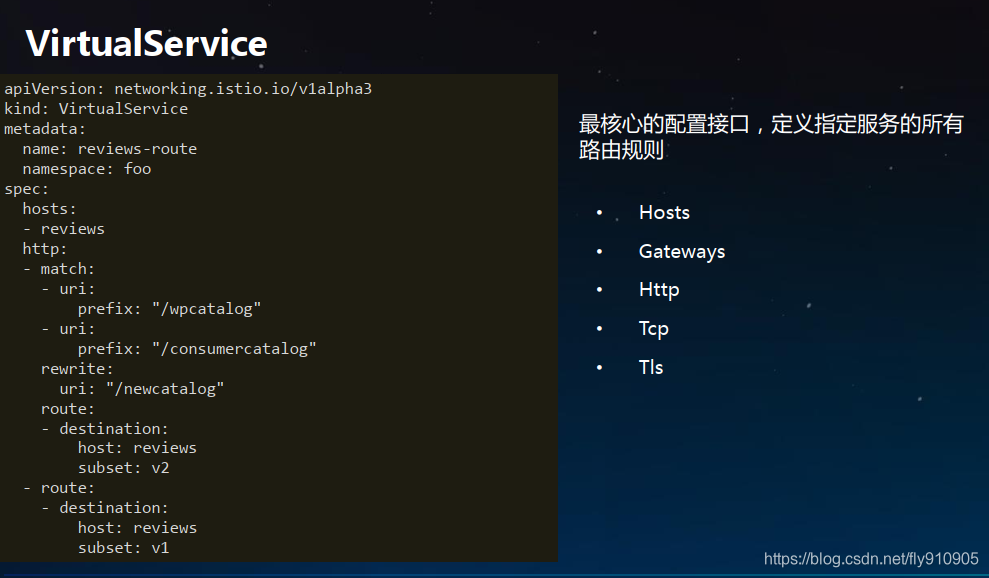
Task: Open the blog.csdn.net/fly910905 watermark link
Action: (x=870, y=559)
